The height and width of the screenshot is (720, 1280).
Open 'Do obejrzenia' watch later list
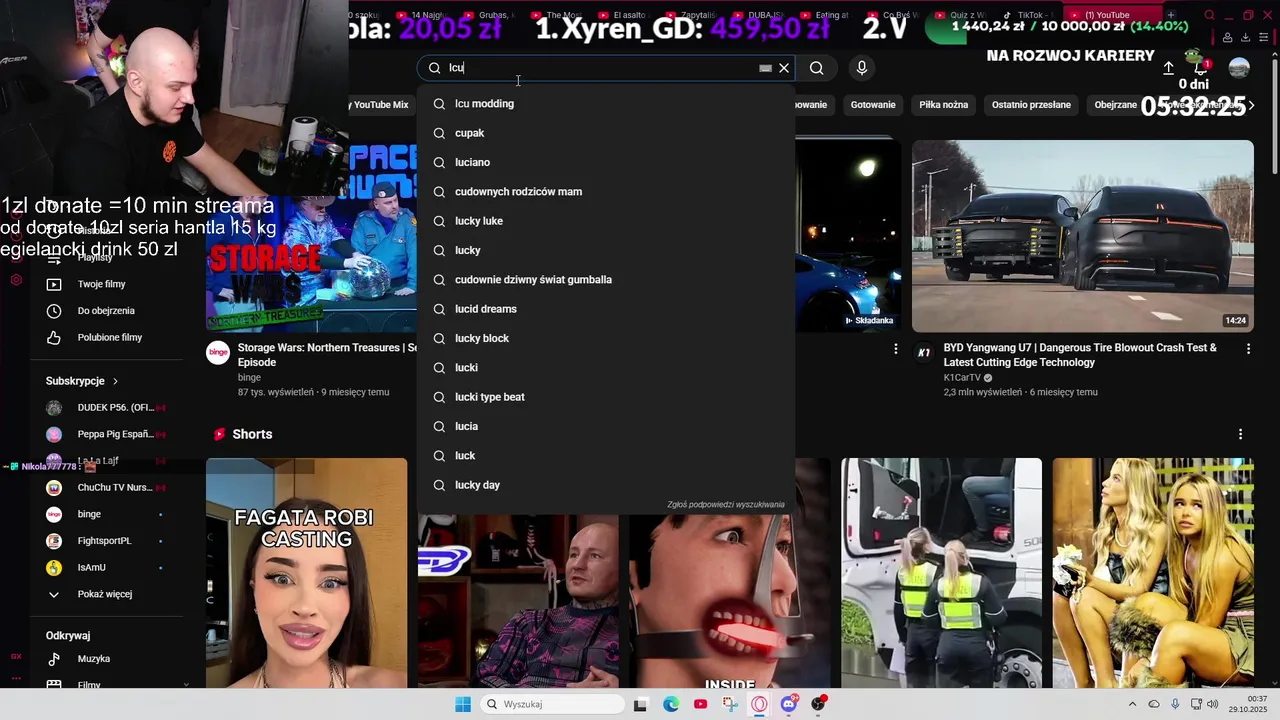tap(106, 311)
